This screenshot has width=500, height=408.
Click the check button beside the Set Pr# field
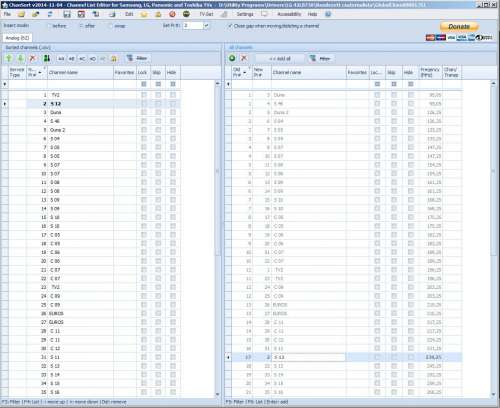[x=207, y=26]
